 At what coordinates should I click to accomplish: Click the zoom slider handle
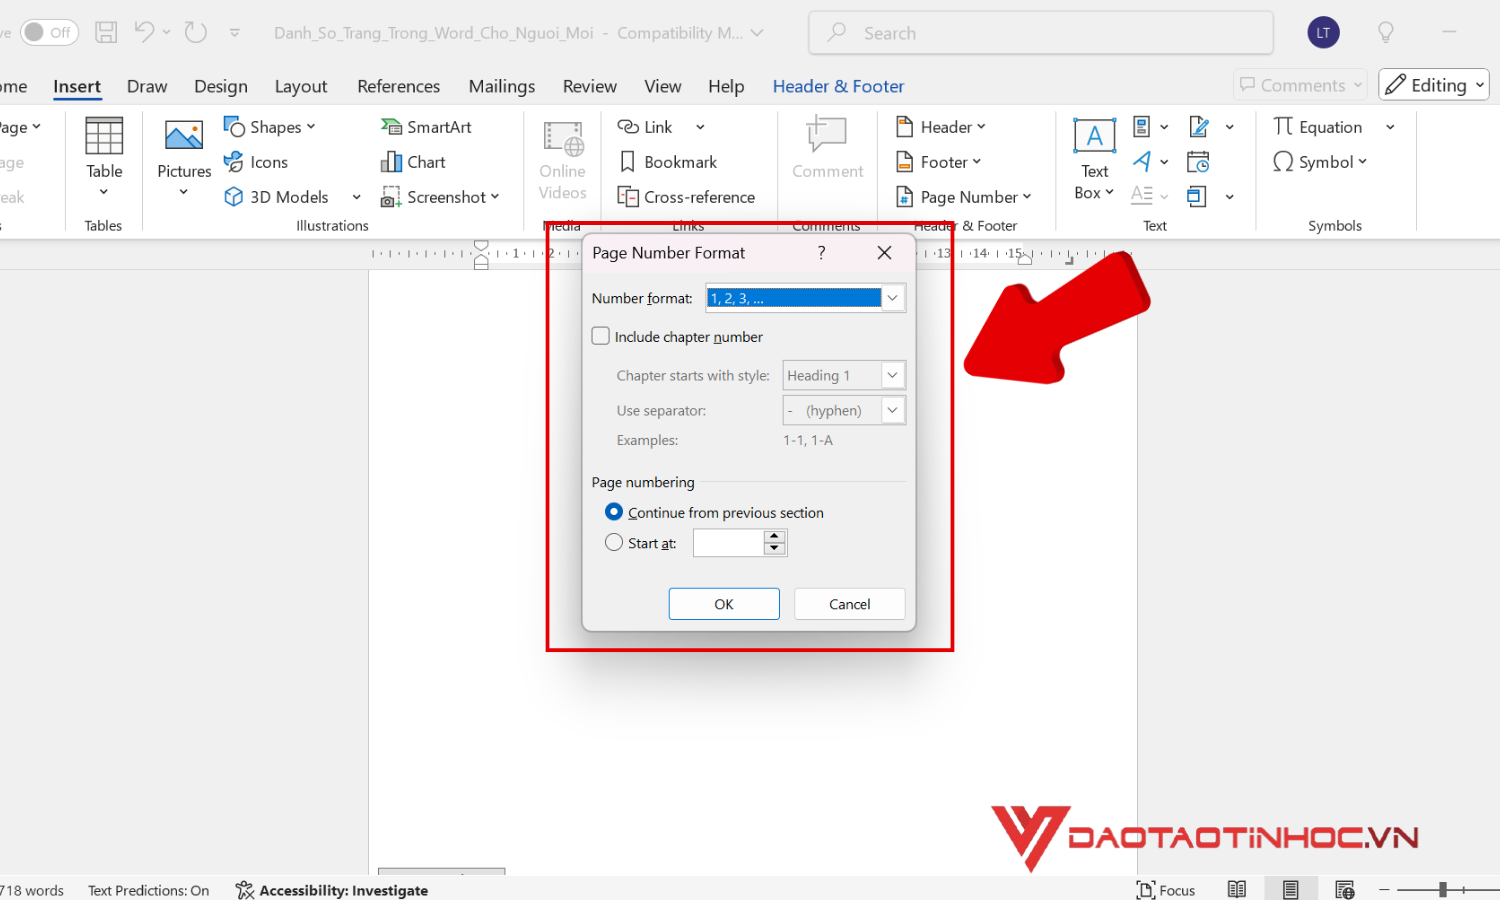pyautogui.click(x=1443, y=890)
